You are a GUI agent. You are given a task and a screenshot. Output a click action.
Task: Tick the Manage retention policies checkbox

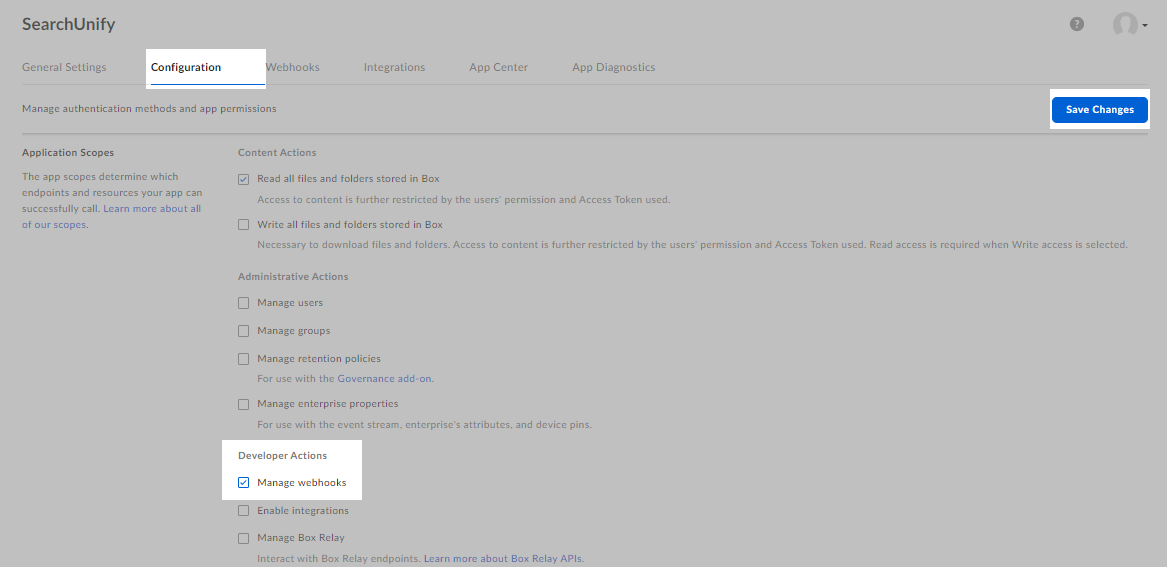tap(244, 359)
